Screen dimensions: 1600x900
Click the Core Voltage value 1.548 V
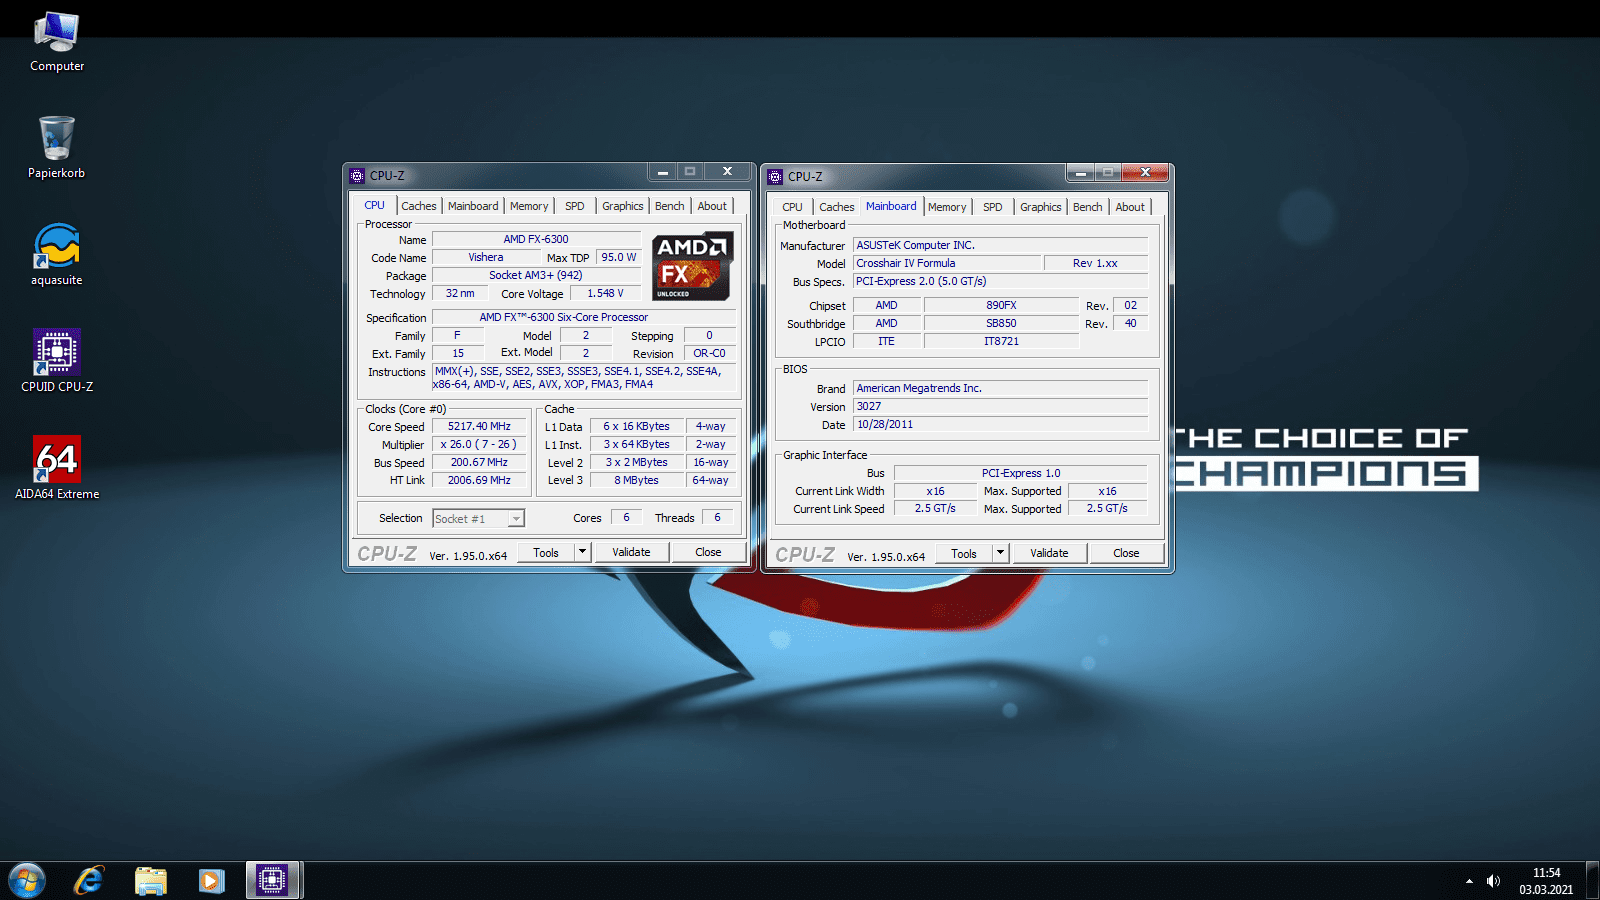pyautogui.click(x=605, y=293)
